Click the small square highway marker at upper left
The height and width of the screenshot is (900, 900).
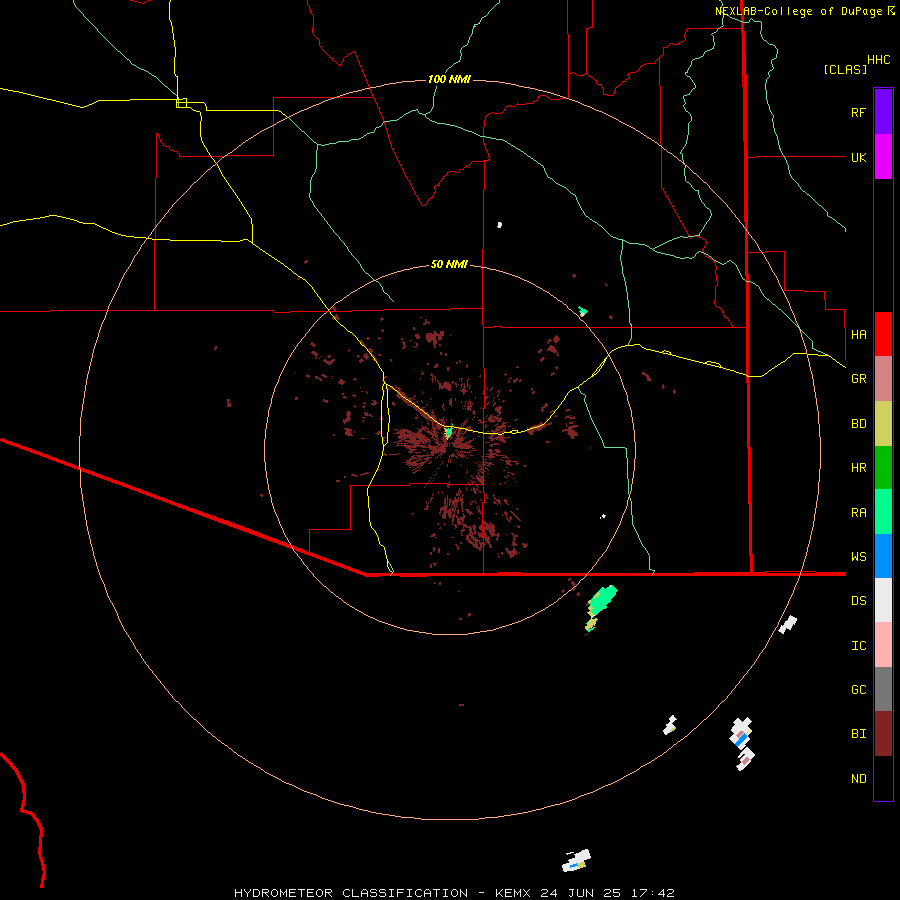[x=181, y=103]
